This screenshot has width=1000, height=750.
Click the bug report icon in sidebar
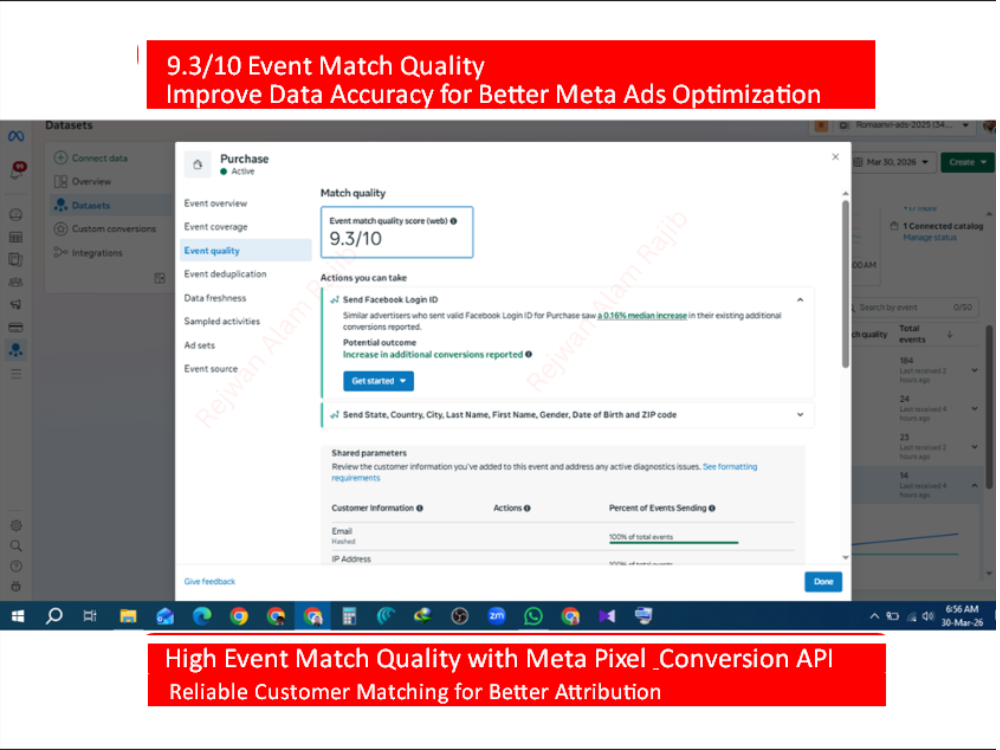(16, 586)
